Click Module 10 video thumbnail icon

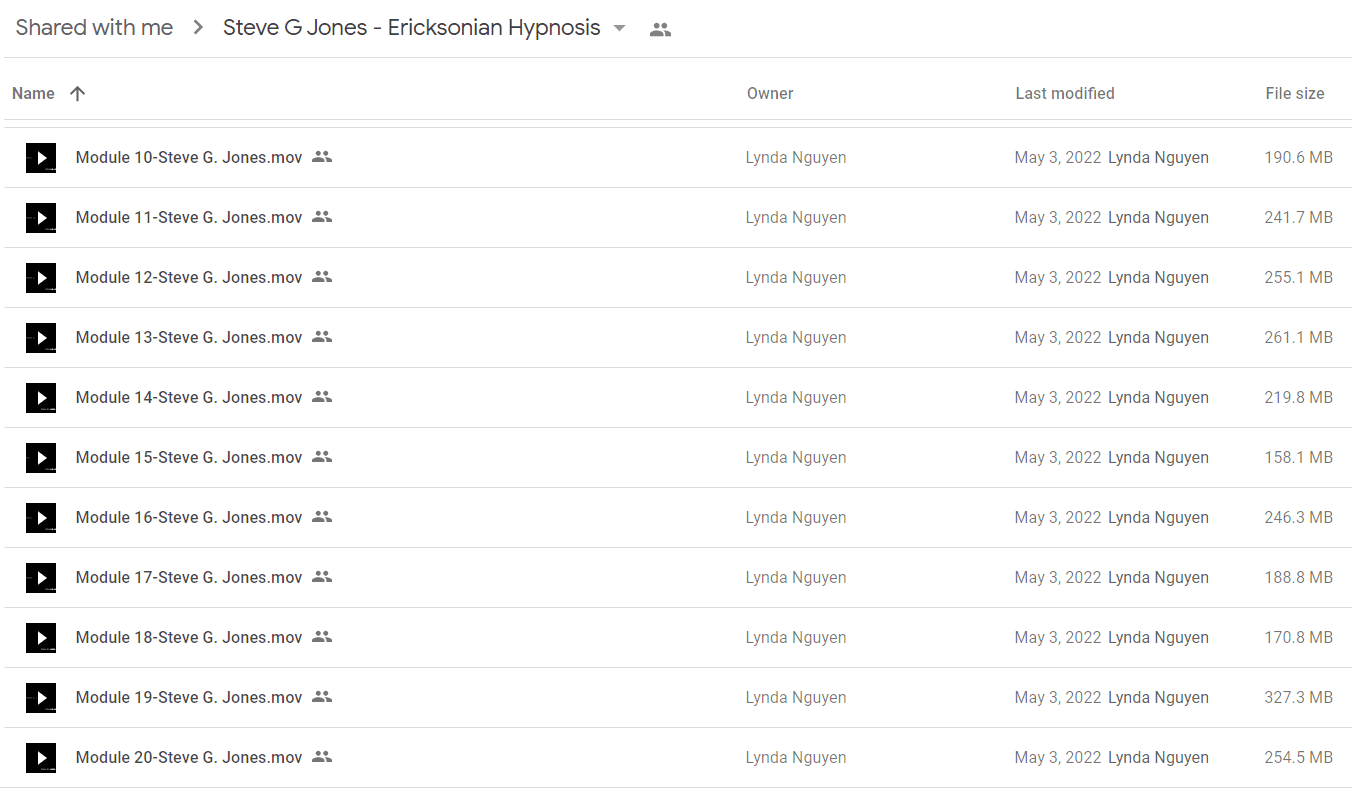click(41, 157)
